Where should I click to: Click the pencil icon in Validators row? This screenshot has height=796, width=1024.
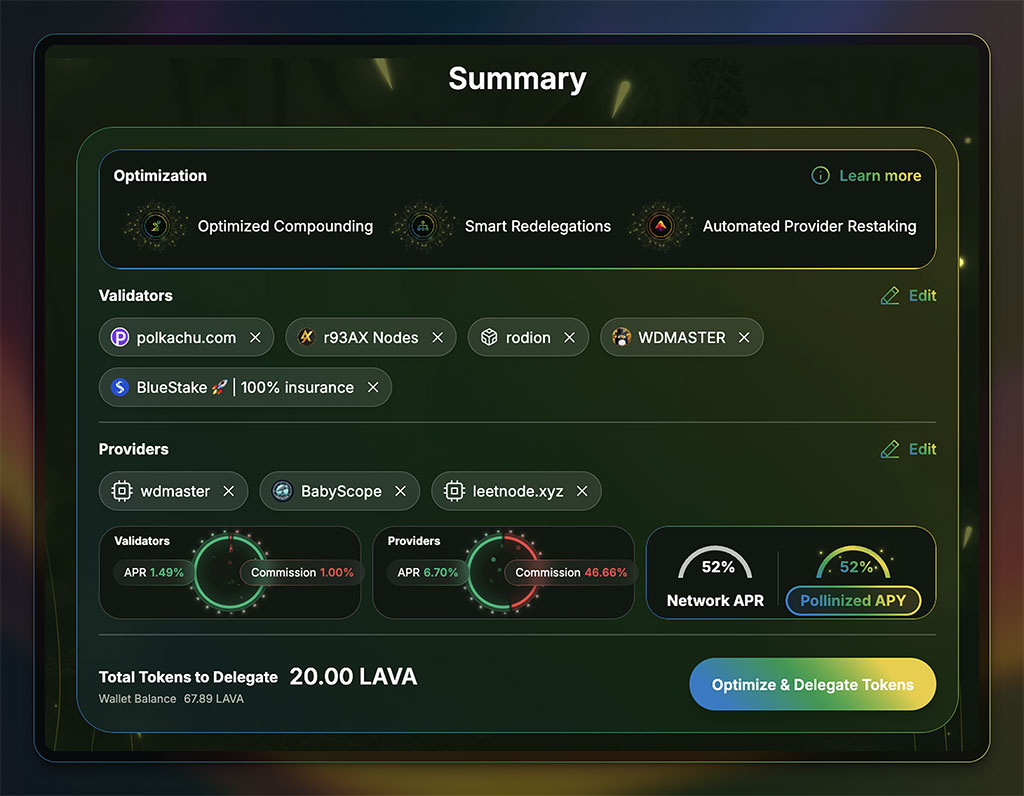point(889,296)
